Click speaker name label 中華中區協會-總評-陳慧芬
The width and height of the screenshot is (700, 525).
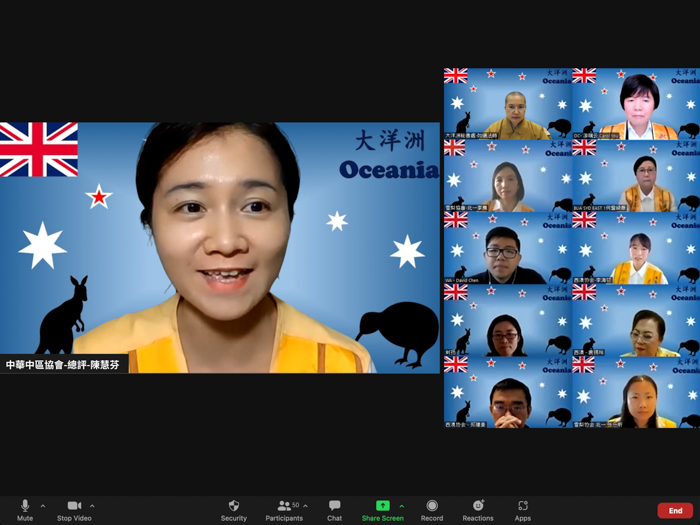pos(63,365)
